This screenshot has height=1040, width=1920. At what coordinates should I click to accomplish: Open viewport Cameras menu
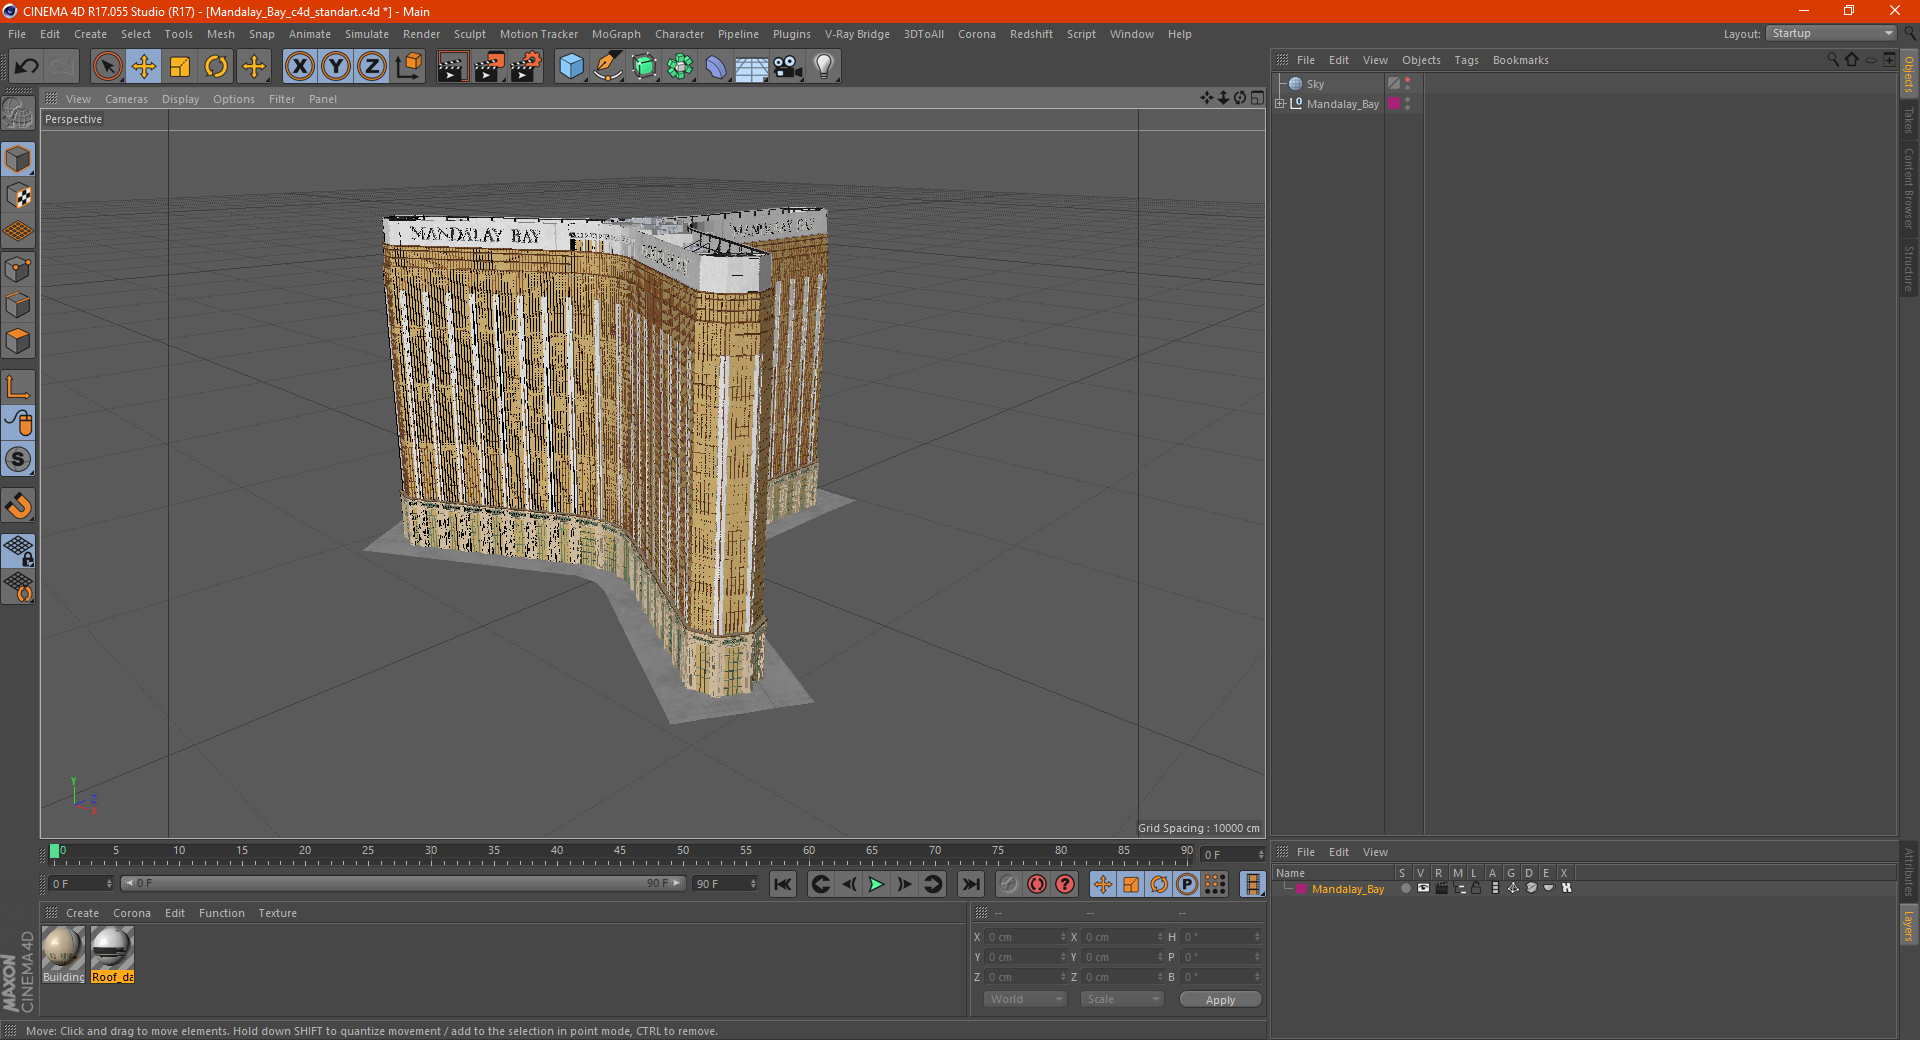pos(126,99)
